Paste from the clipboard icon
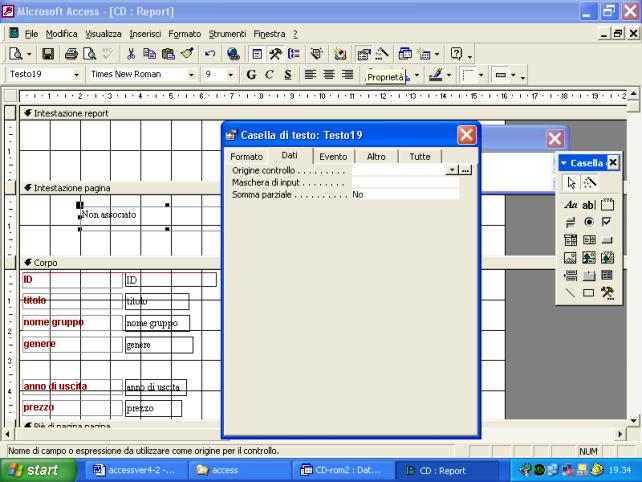642x482 pixels. (x=168, y=54)
